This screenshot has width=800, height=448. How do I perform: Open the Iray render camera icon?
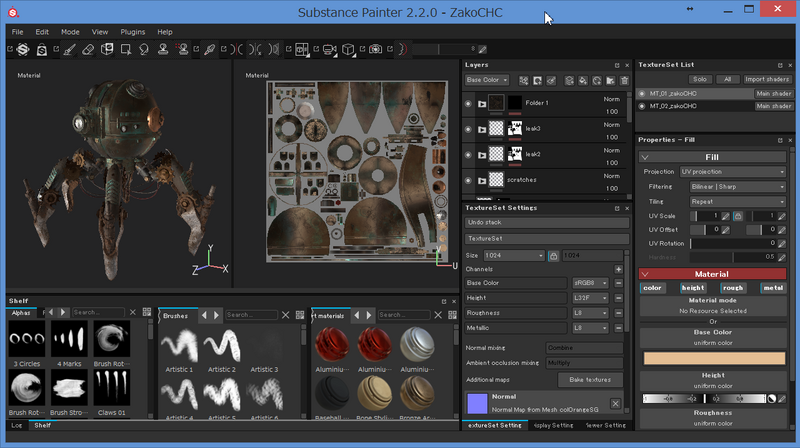(x=376, y=49)
